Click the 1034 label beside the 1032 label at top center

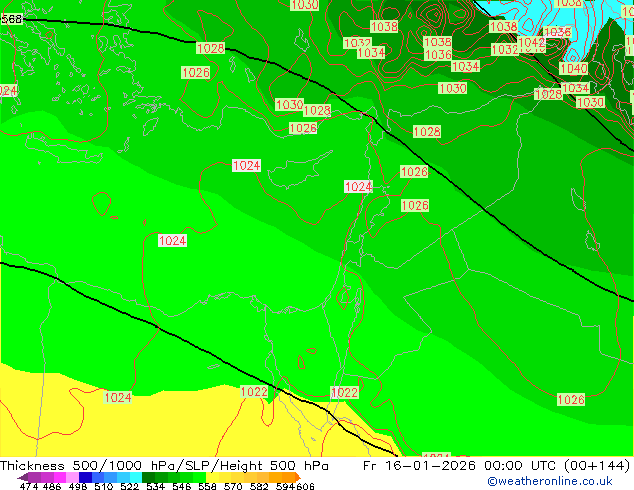tap(371, 53)
